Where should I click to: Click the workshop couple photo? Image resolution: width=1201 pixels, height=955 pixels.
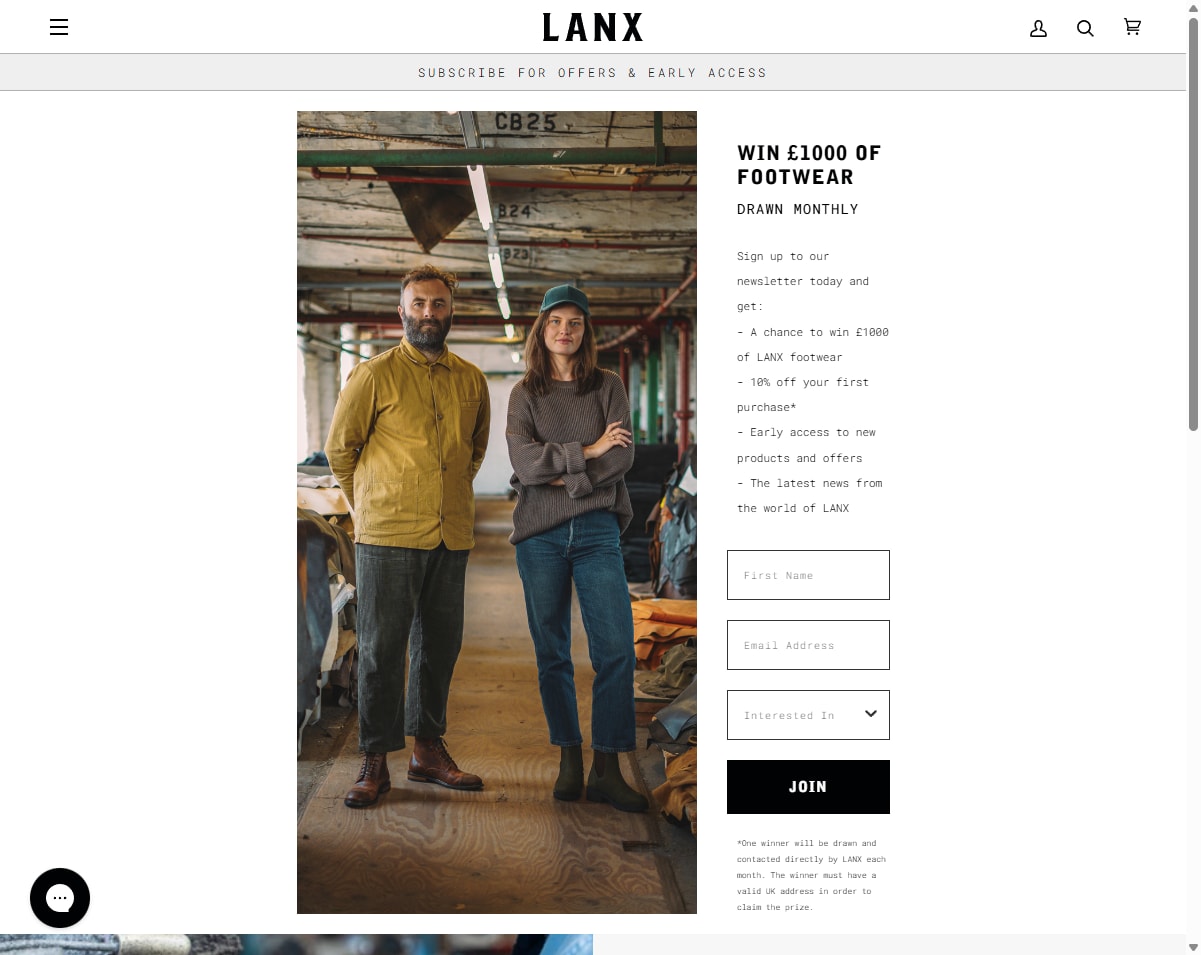coord(497,512)
